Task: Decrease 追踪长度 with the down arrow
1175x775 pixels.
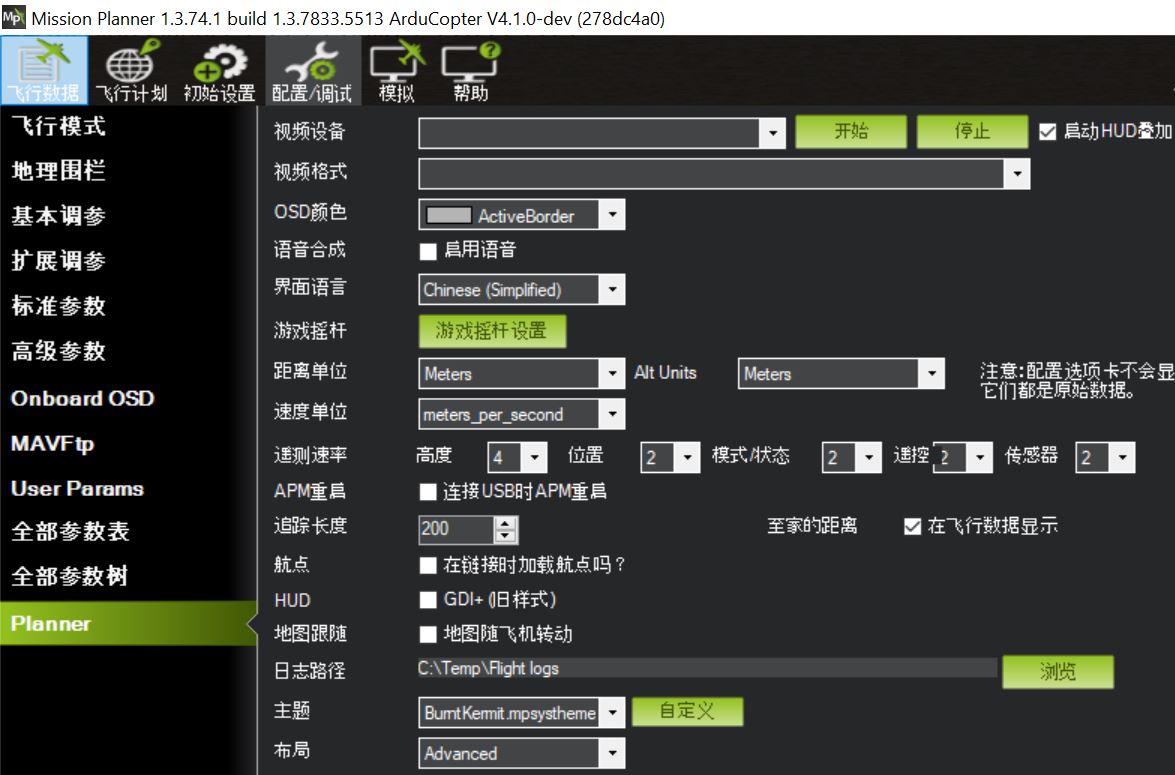Action: pyautogui.click(x=506, y=536)
